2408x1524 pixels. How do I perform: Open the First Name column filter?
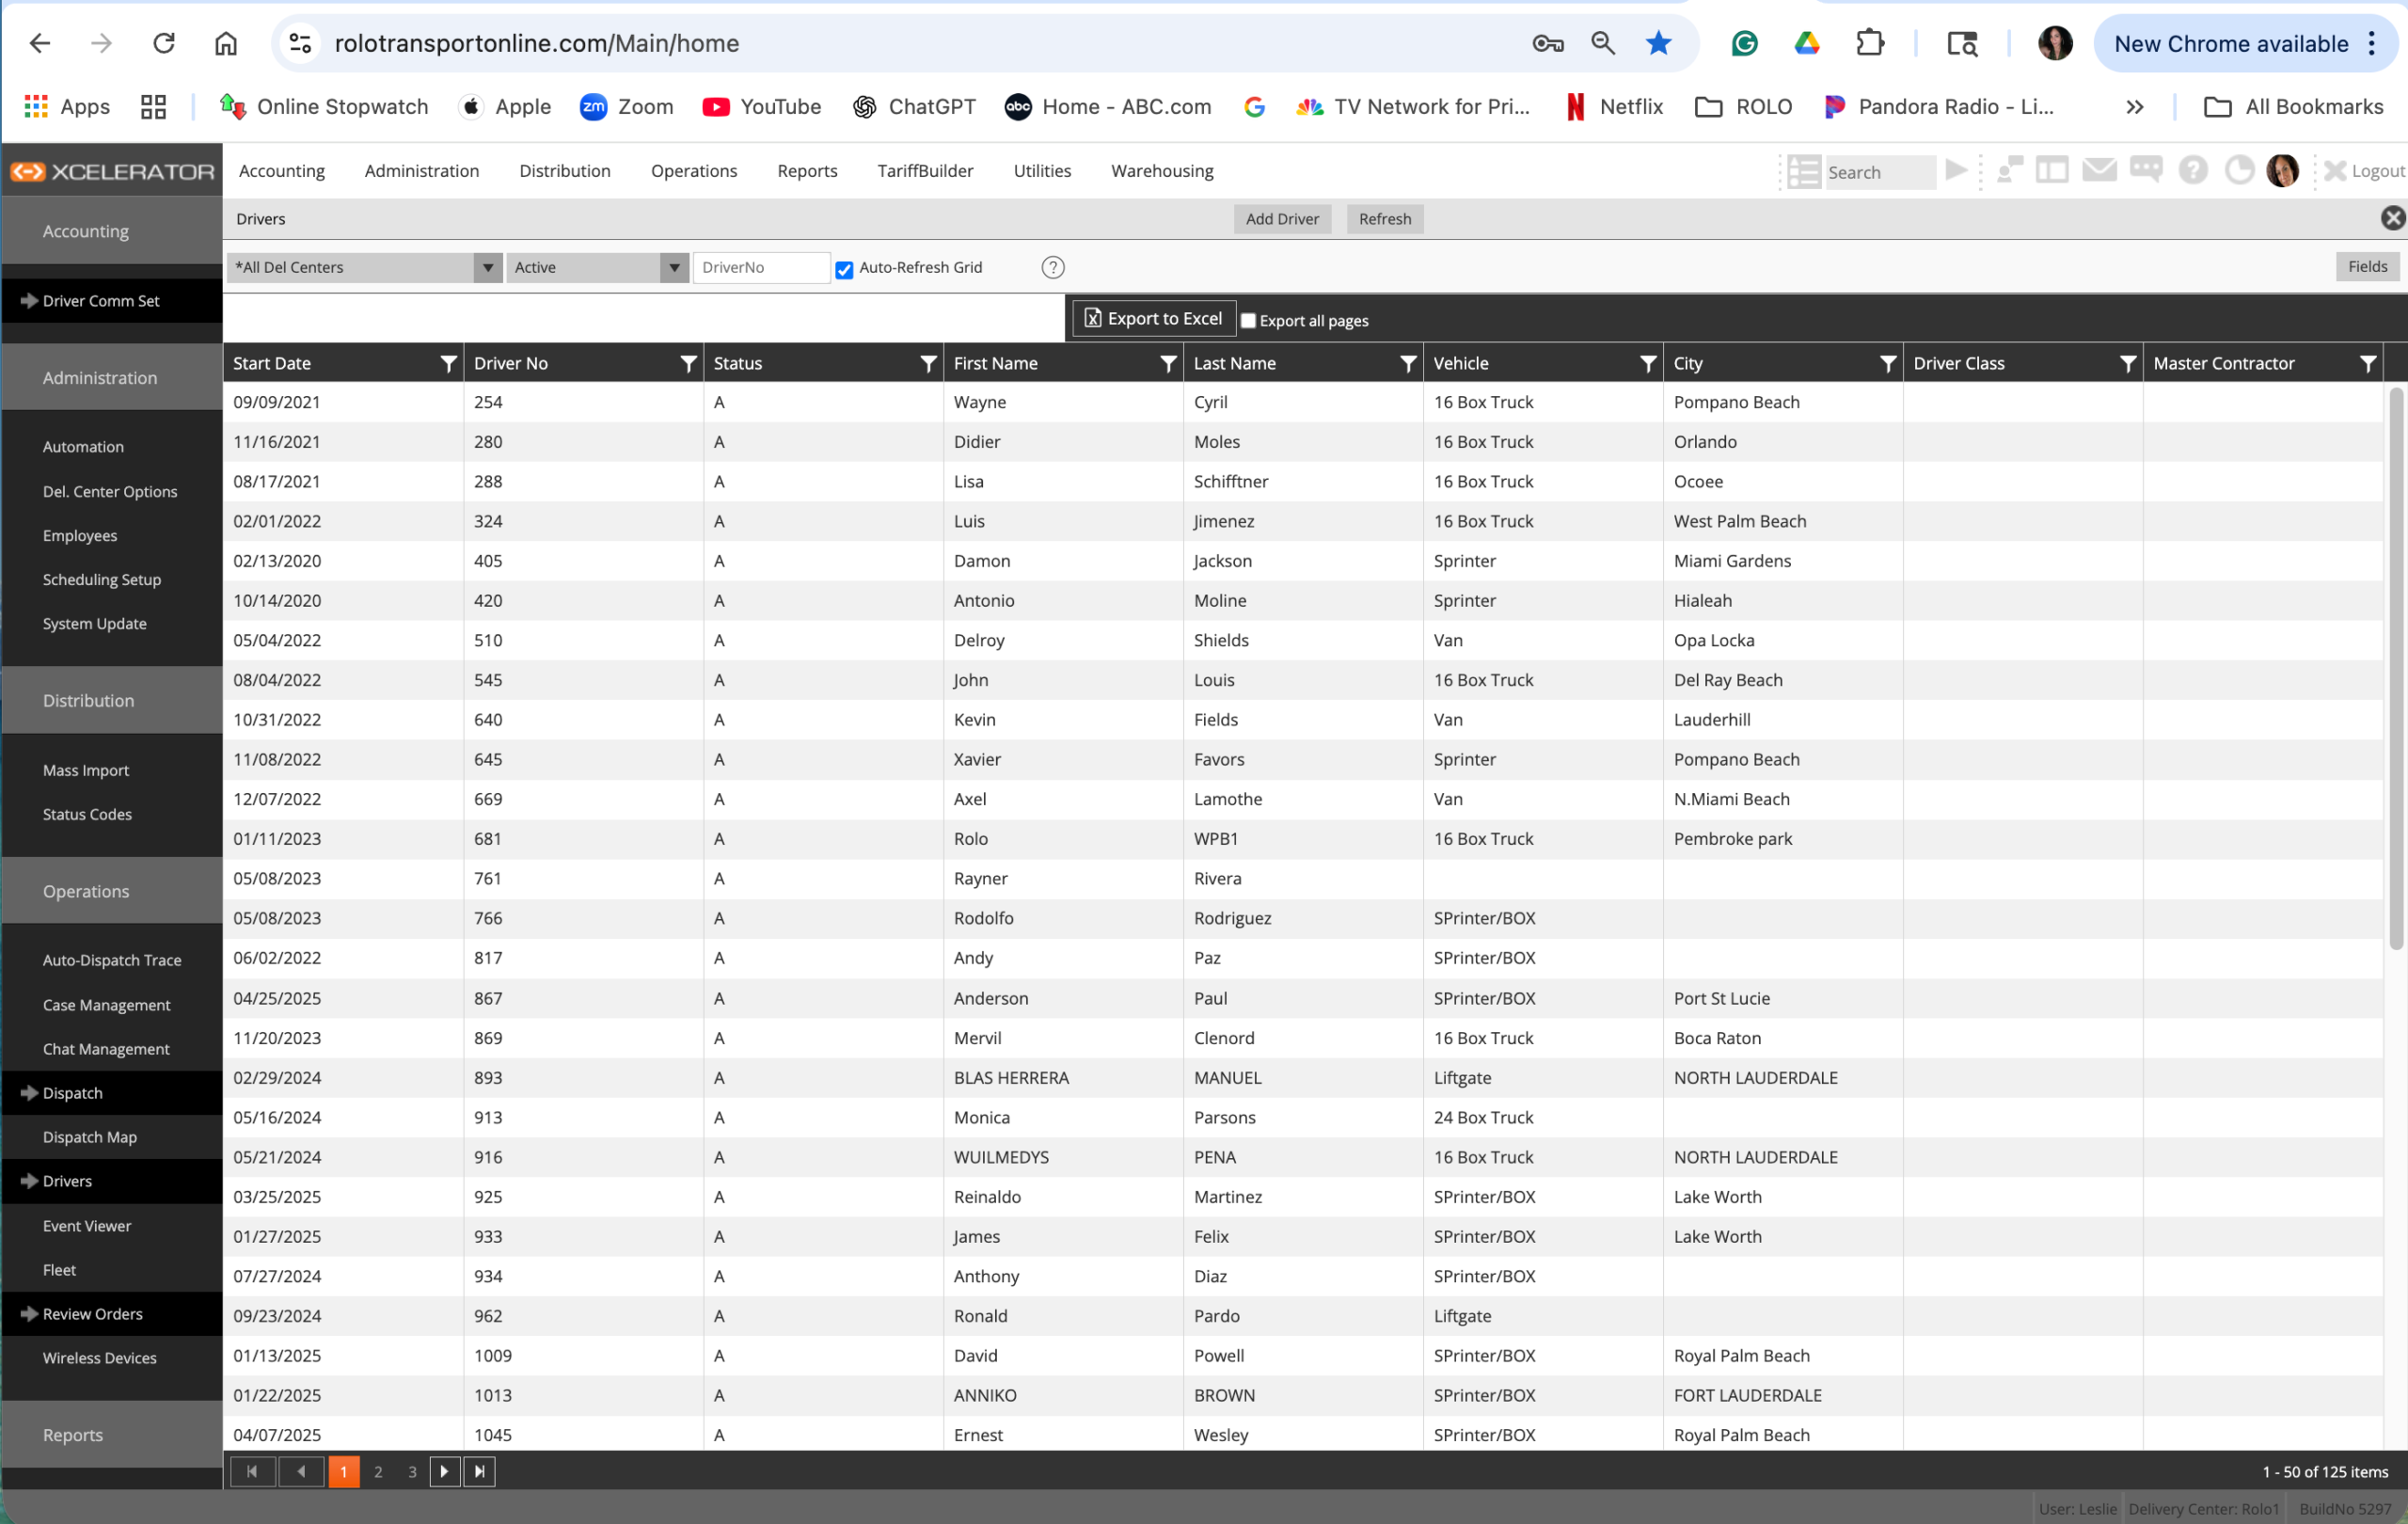pyautogui.click(x=1168, y=363)
